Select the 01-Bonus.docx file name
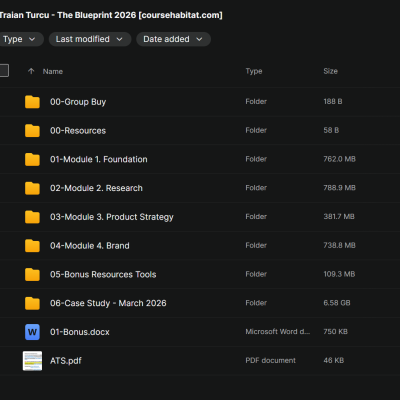Image resolution: width=400 pixels, height=400 pixels. (80, 332)
